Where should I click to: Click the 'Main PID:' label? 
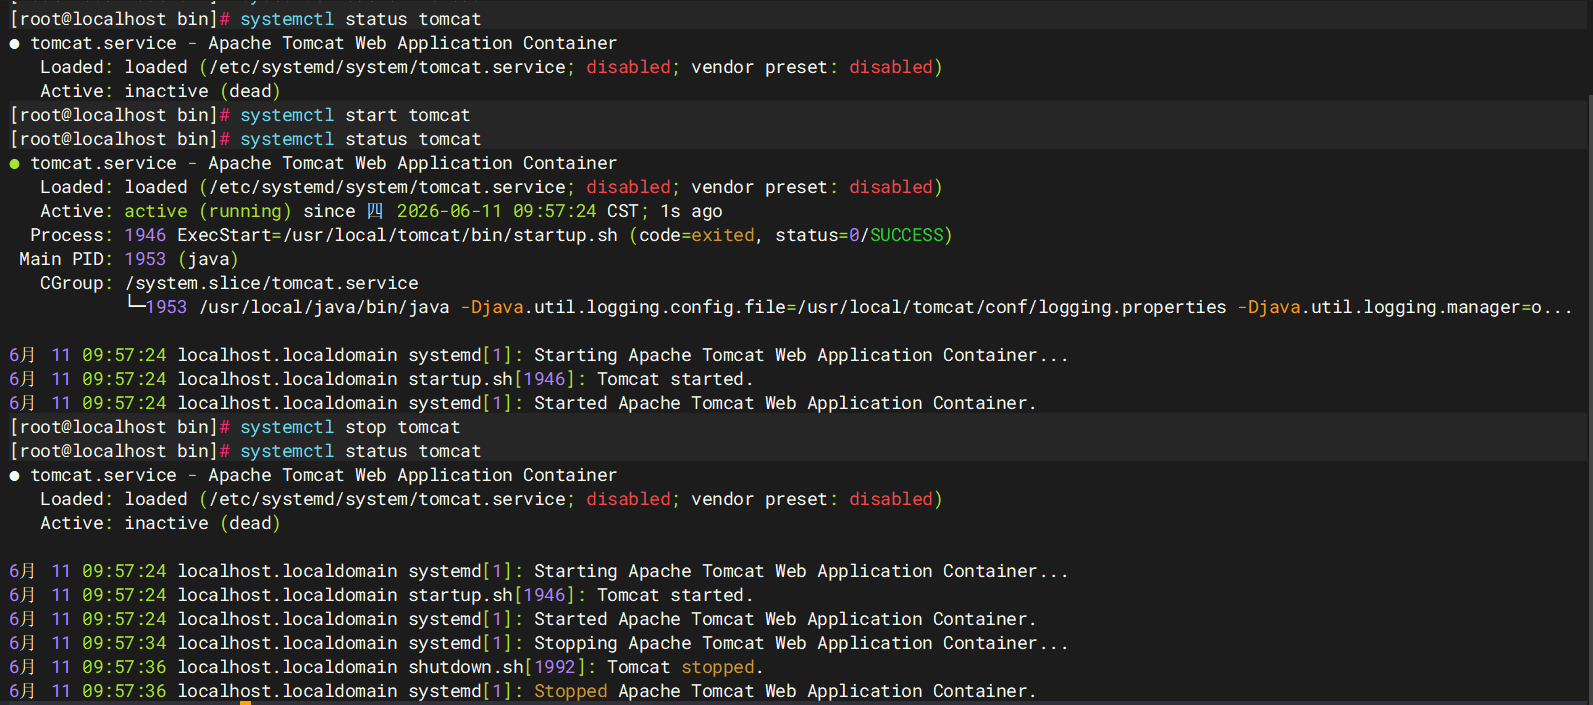(66, 259)
